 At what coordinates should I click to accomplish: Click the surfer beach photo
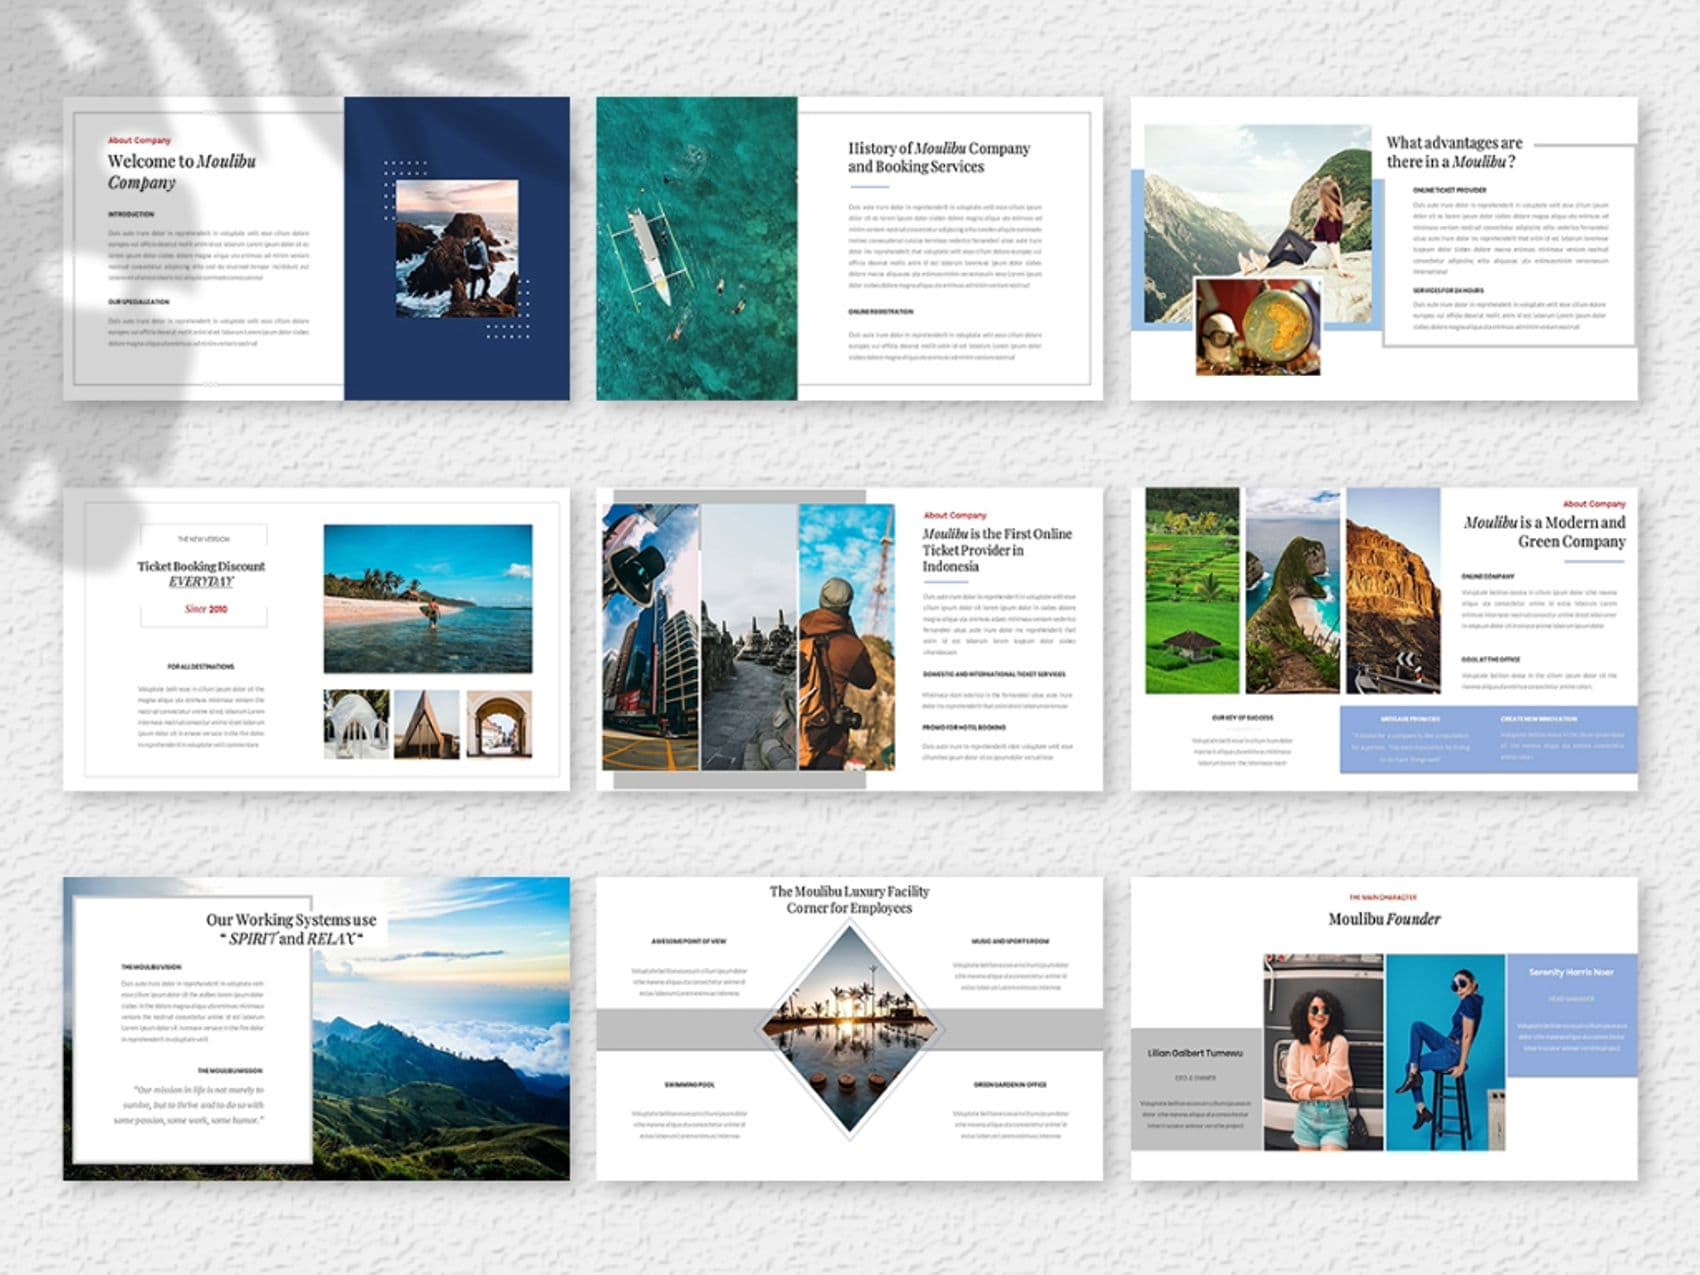(x=428, y=599)
